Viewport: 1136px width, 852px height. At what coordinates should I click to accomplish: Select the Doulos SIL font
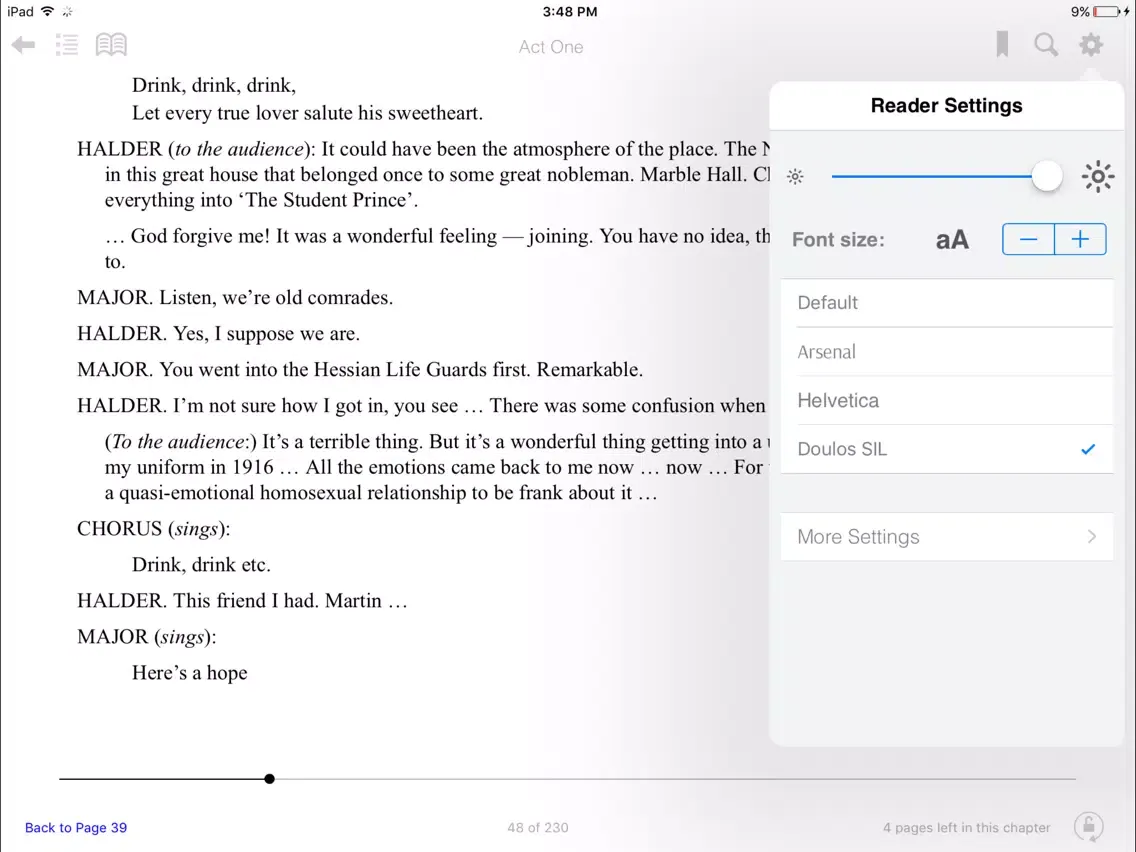point(946,449)
